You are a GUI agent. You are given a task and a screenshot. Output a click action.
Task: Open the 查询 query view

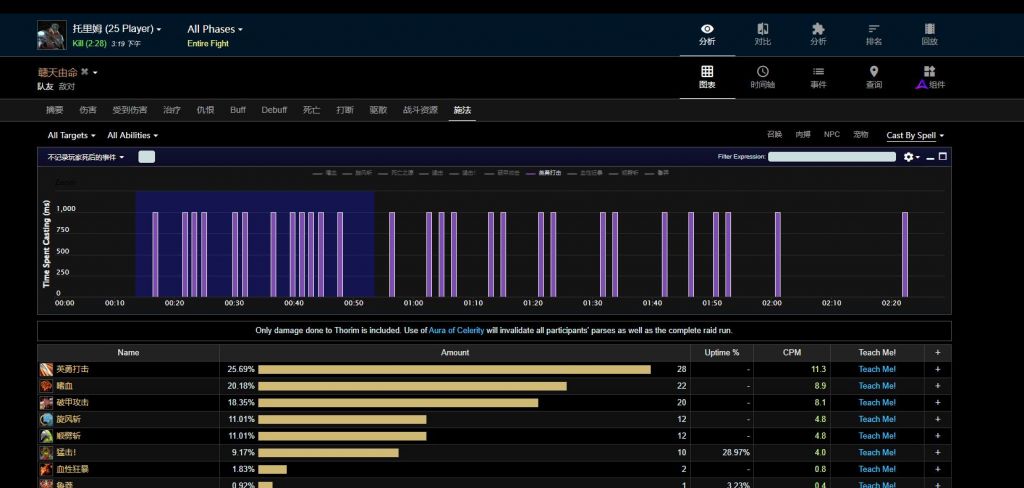874,77
